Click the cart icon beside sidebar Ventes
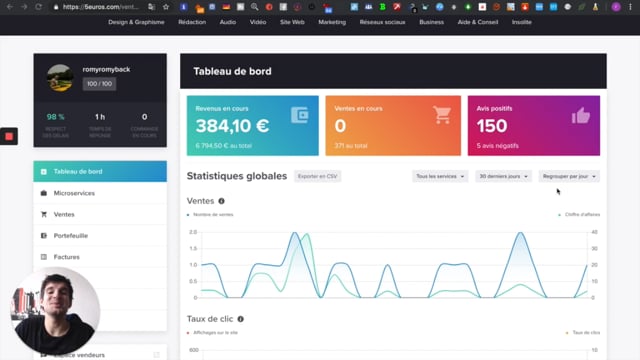This screenshot has height=360, width=640. coord(44,214)
